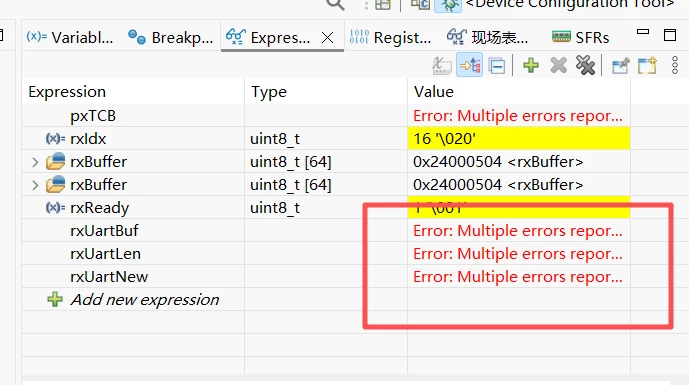Switch to the Variables tab
The image size is (689, 385).
coord(69,37)
